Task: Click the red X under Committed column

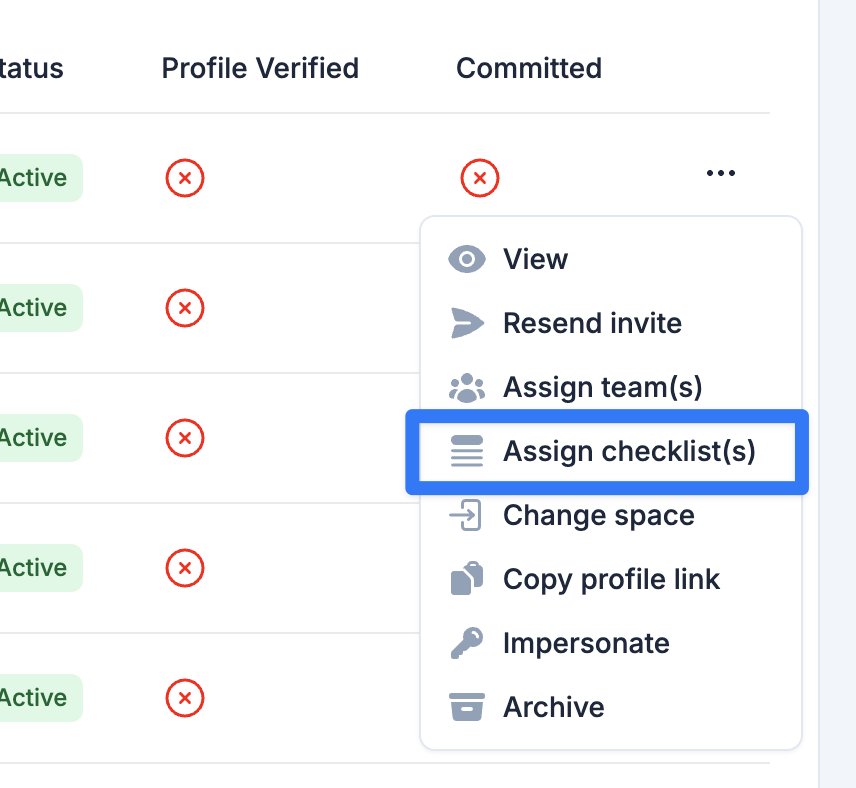Action: [480, 178]
